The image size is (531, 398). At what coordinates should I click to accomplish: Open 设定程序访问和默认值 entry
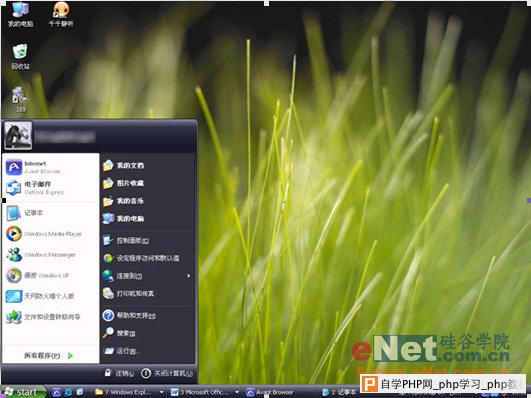[x=147, y=258]
